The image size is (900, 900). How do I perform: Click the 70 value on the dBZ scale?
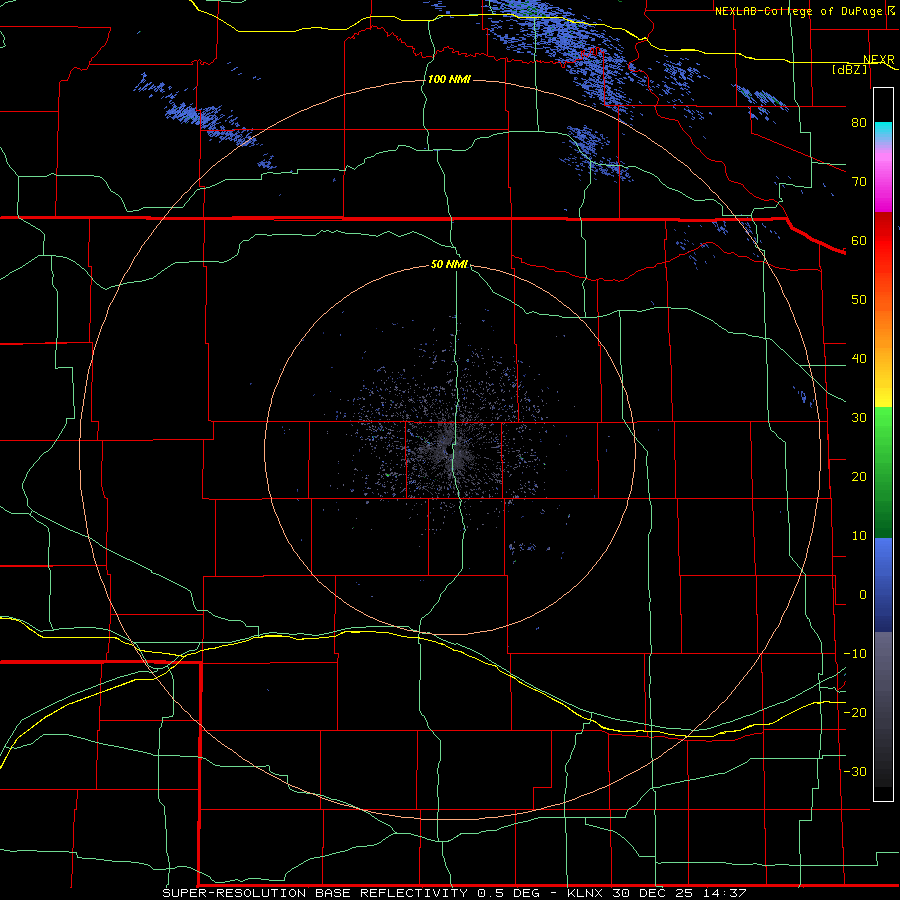[859, 182]
